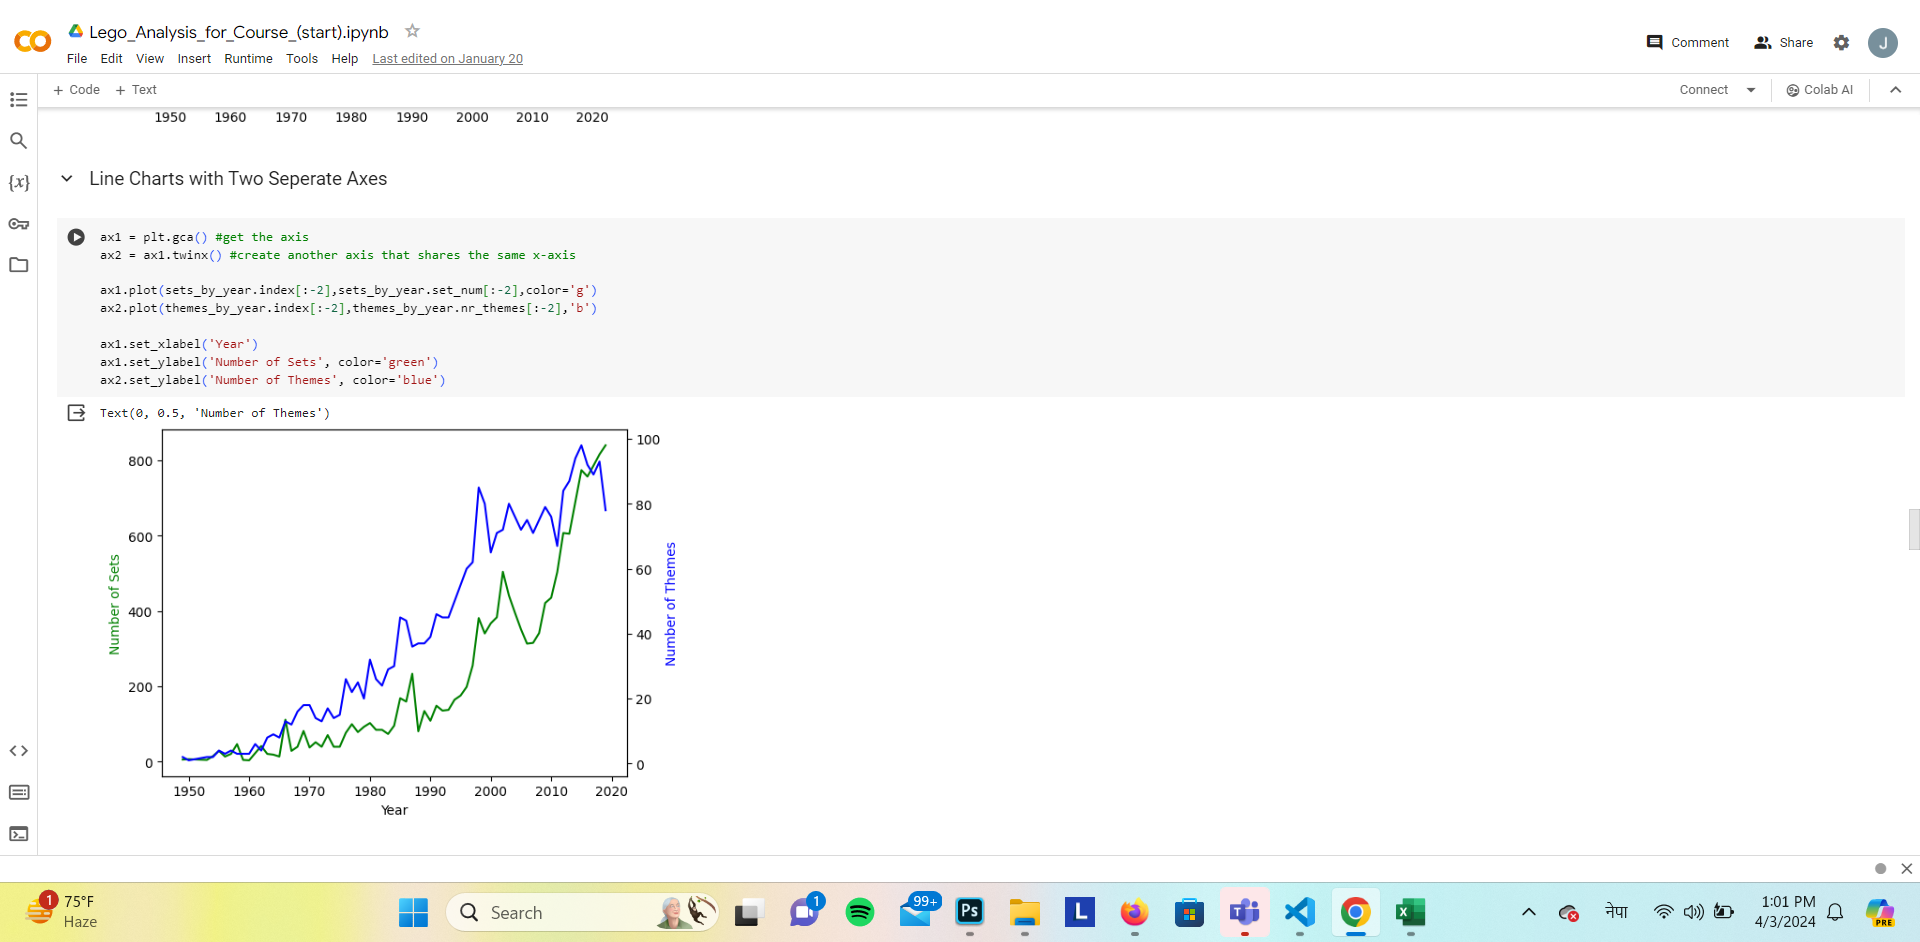Screen dimensions: 1920x942
Task: Open the code snippets icon
Action: pyautogui.click(x=18, y=751)
